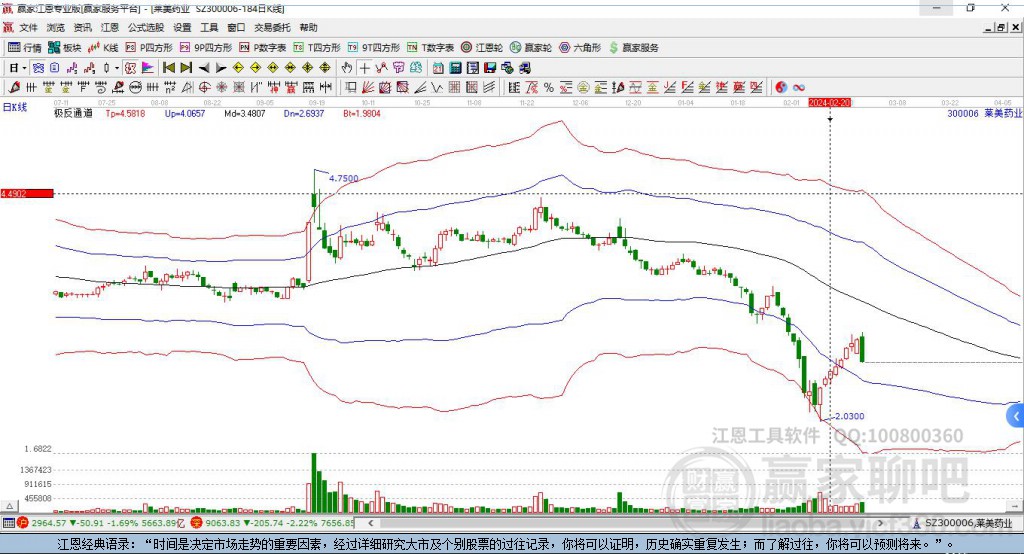The height and width of the screenshot is (554, 1024).
Task: Open the 公式选股 menu
Action: pyautogui.click(x=146, y=27)
